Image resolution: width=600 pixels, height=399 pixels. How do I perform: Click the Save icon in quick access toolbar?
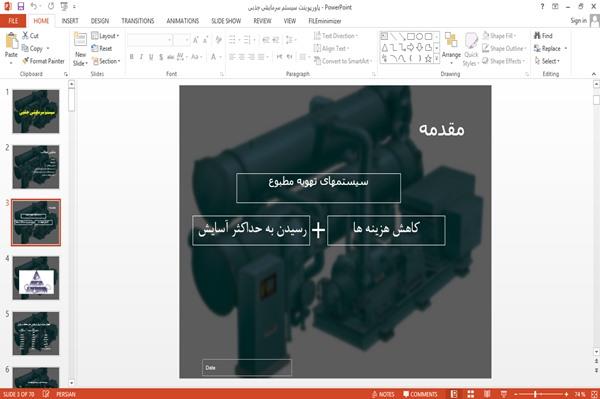(x=21, y=7)
